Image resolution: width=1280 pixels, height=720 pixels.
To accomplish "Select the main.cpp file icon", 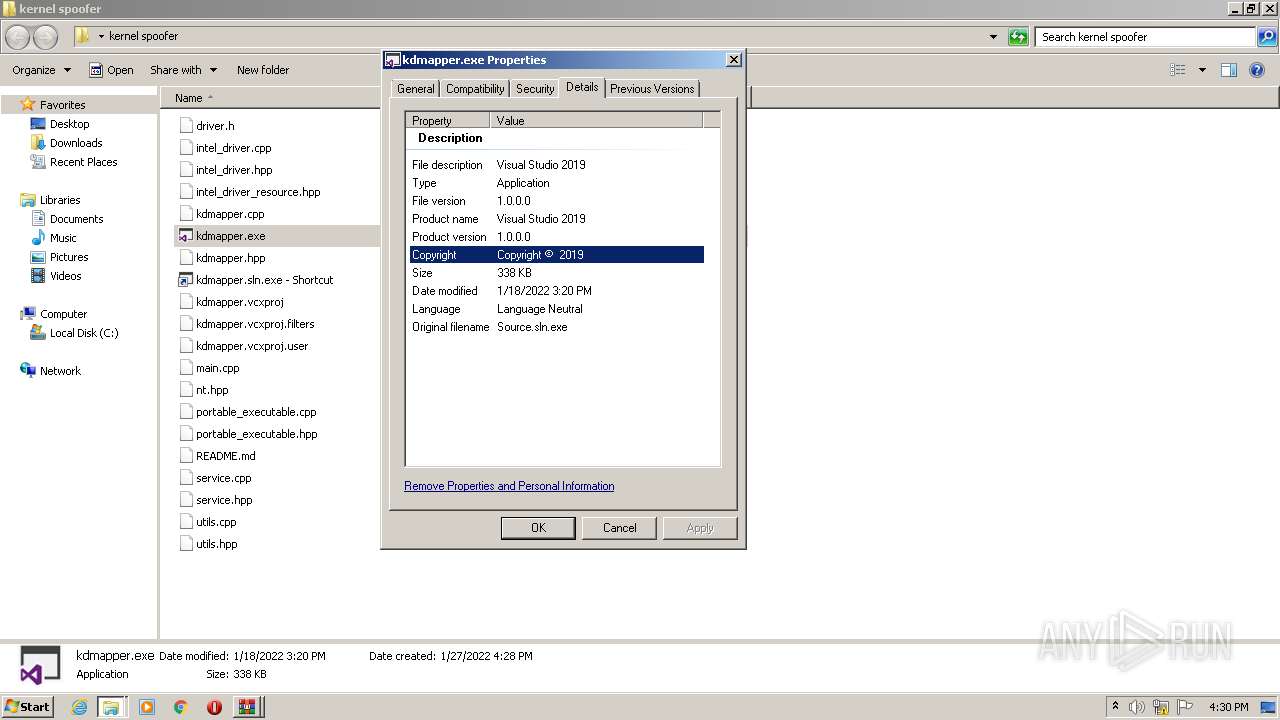I will tap(185, 368).
